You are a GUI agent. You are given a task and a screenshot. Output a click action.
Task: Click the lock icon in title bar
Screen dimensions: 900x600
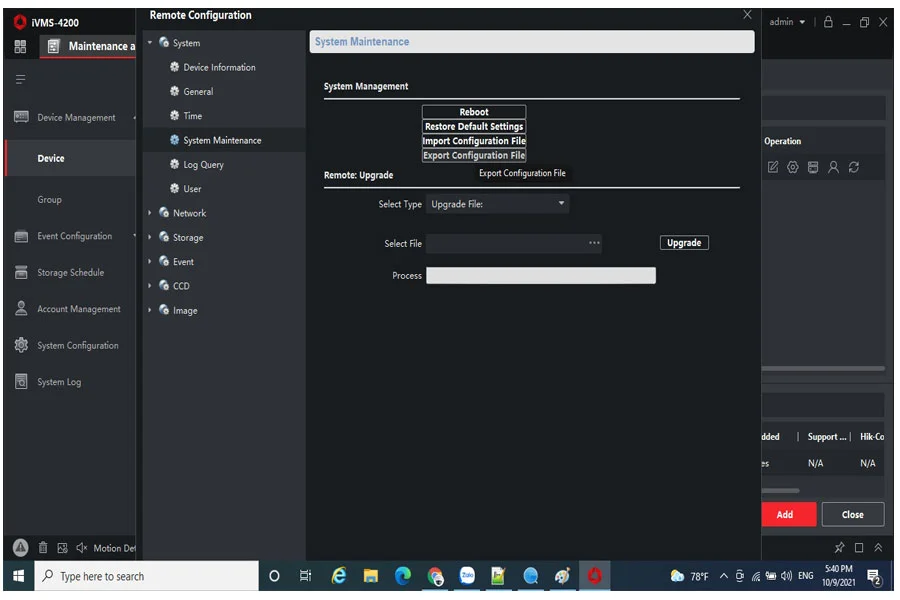point(828,22)
